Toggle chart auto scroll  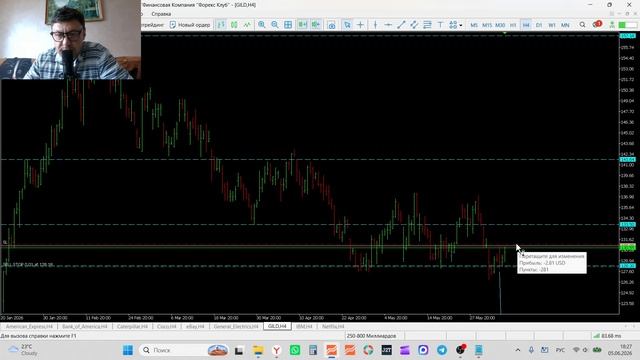(x=302, y=25)
